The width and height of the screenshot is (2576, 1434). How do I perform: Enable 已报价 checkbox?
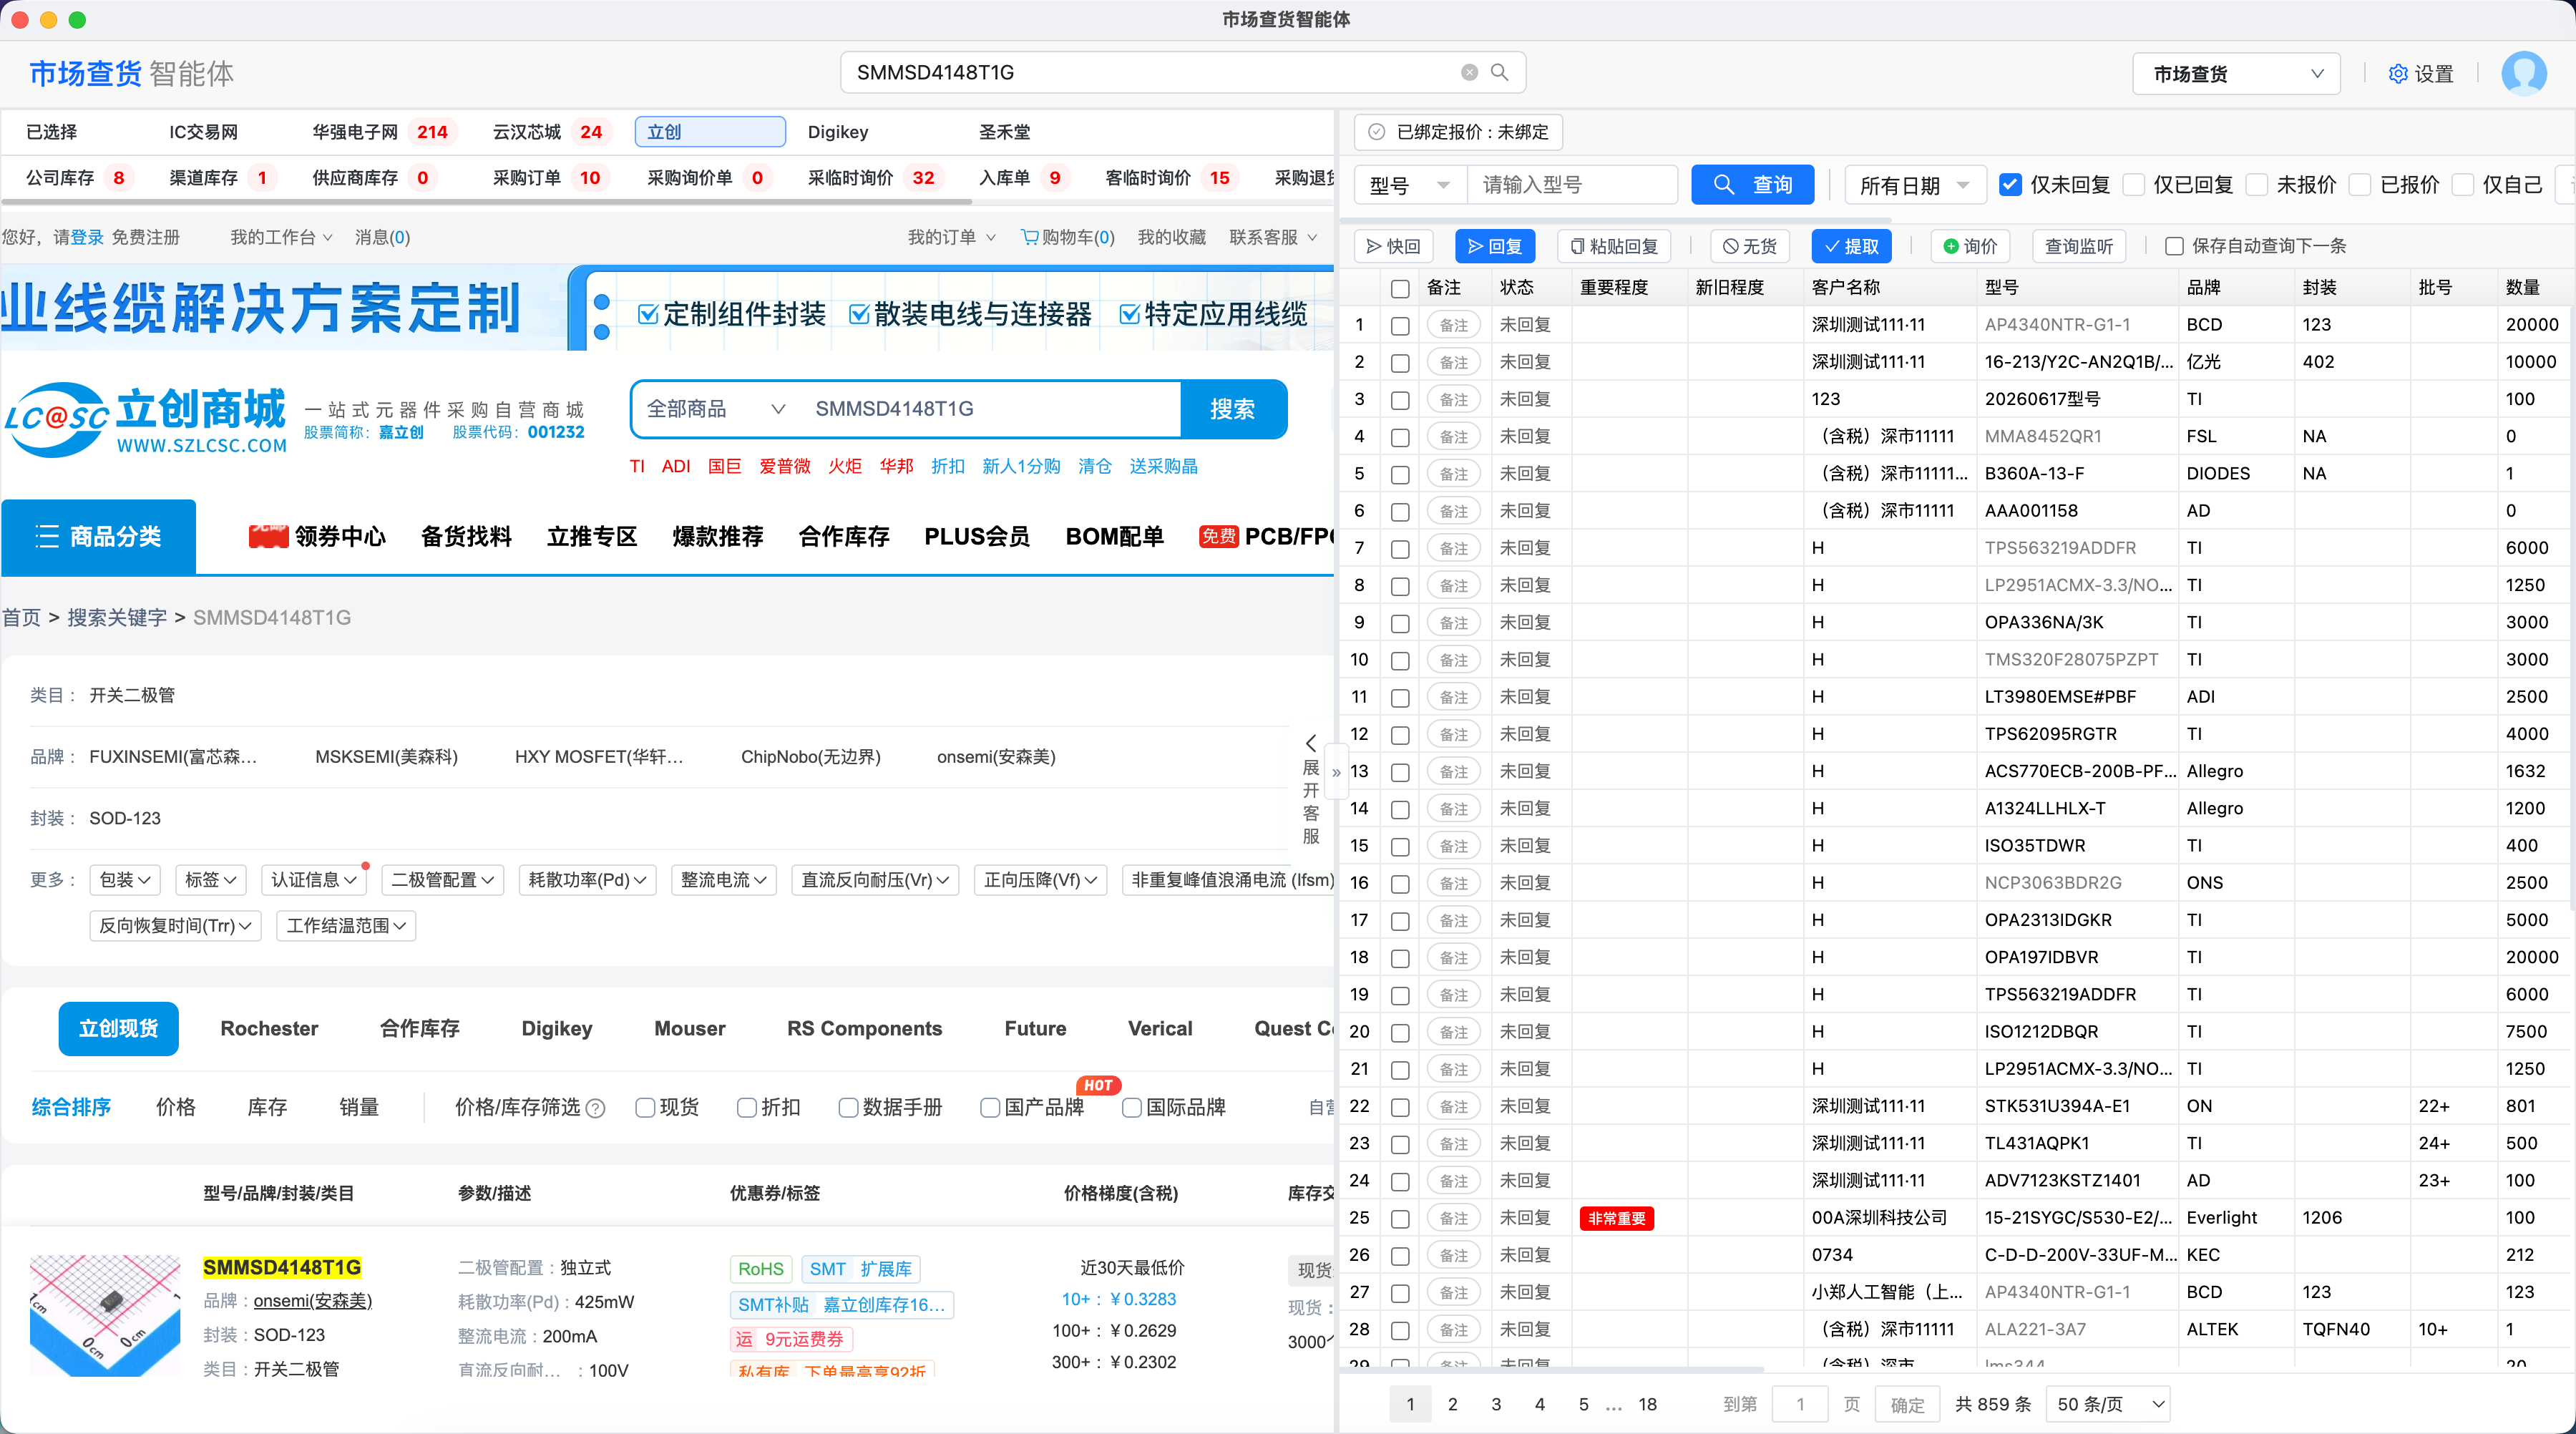tap(2359, 185)
